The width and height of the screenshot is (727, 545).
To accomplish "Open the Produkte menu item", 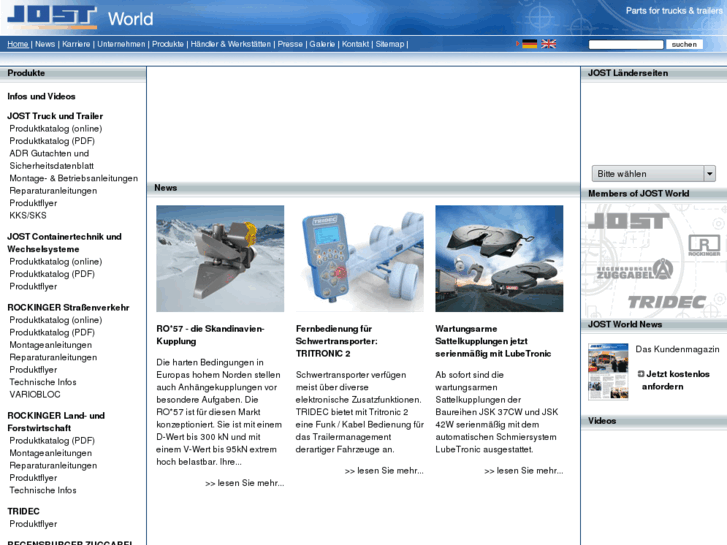I will (168, 44).
